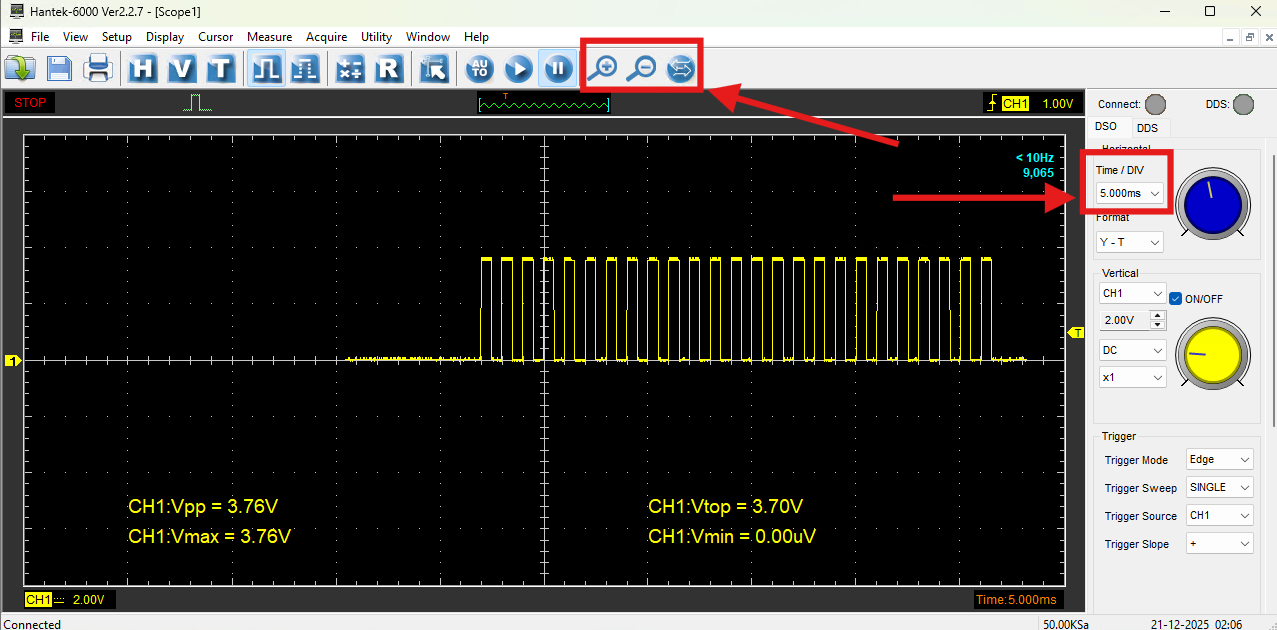Click the red STOP status indicator
Screen dimensions: 1277x630
click(x=30, y=103)
